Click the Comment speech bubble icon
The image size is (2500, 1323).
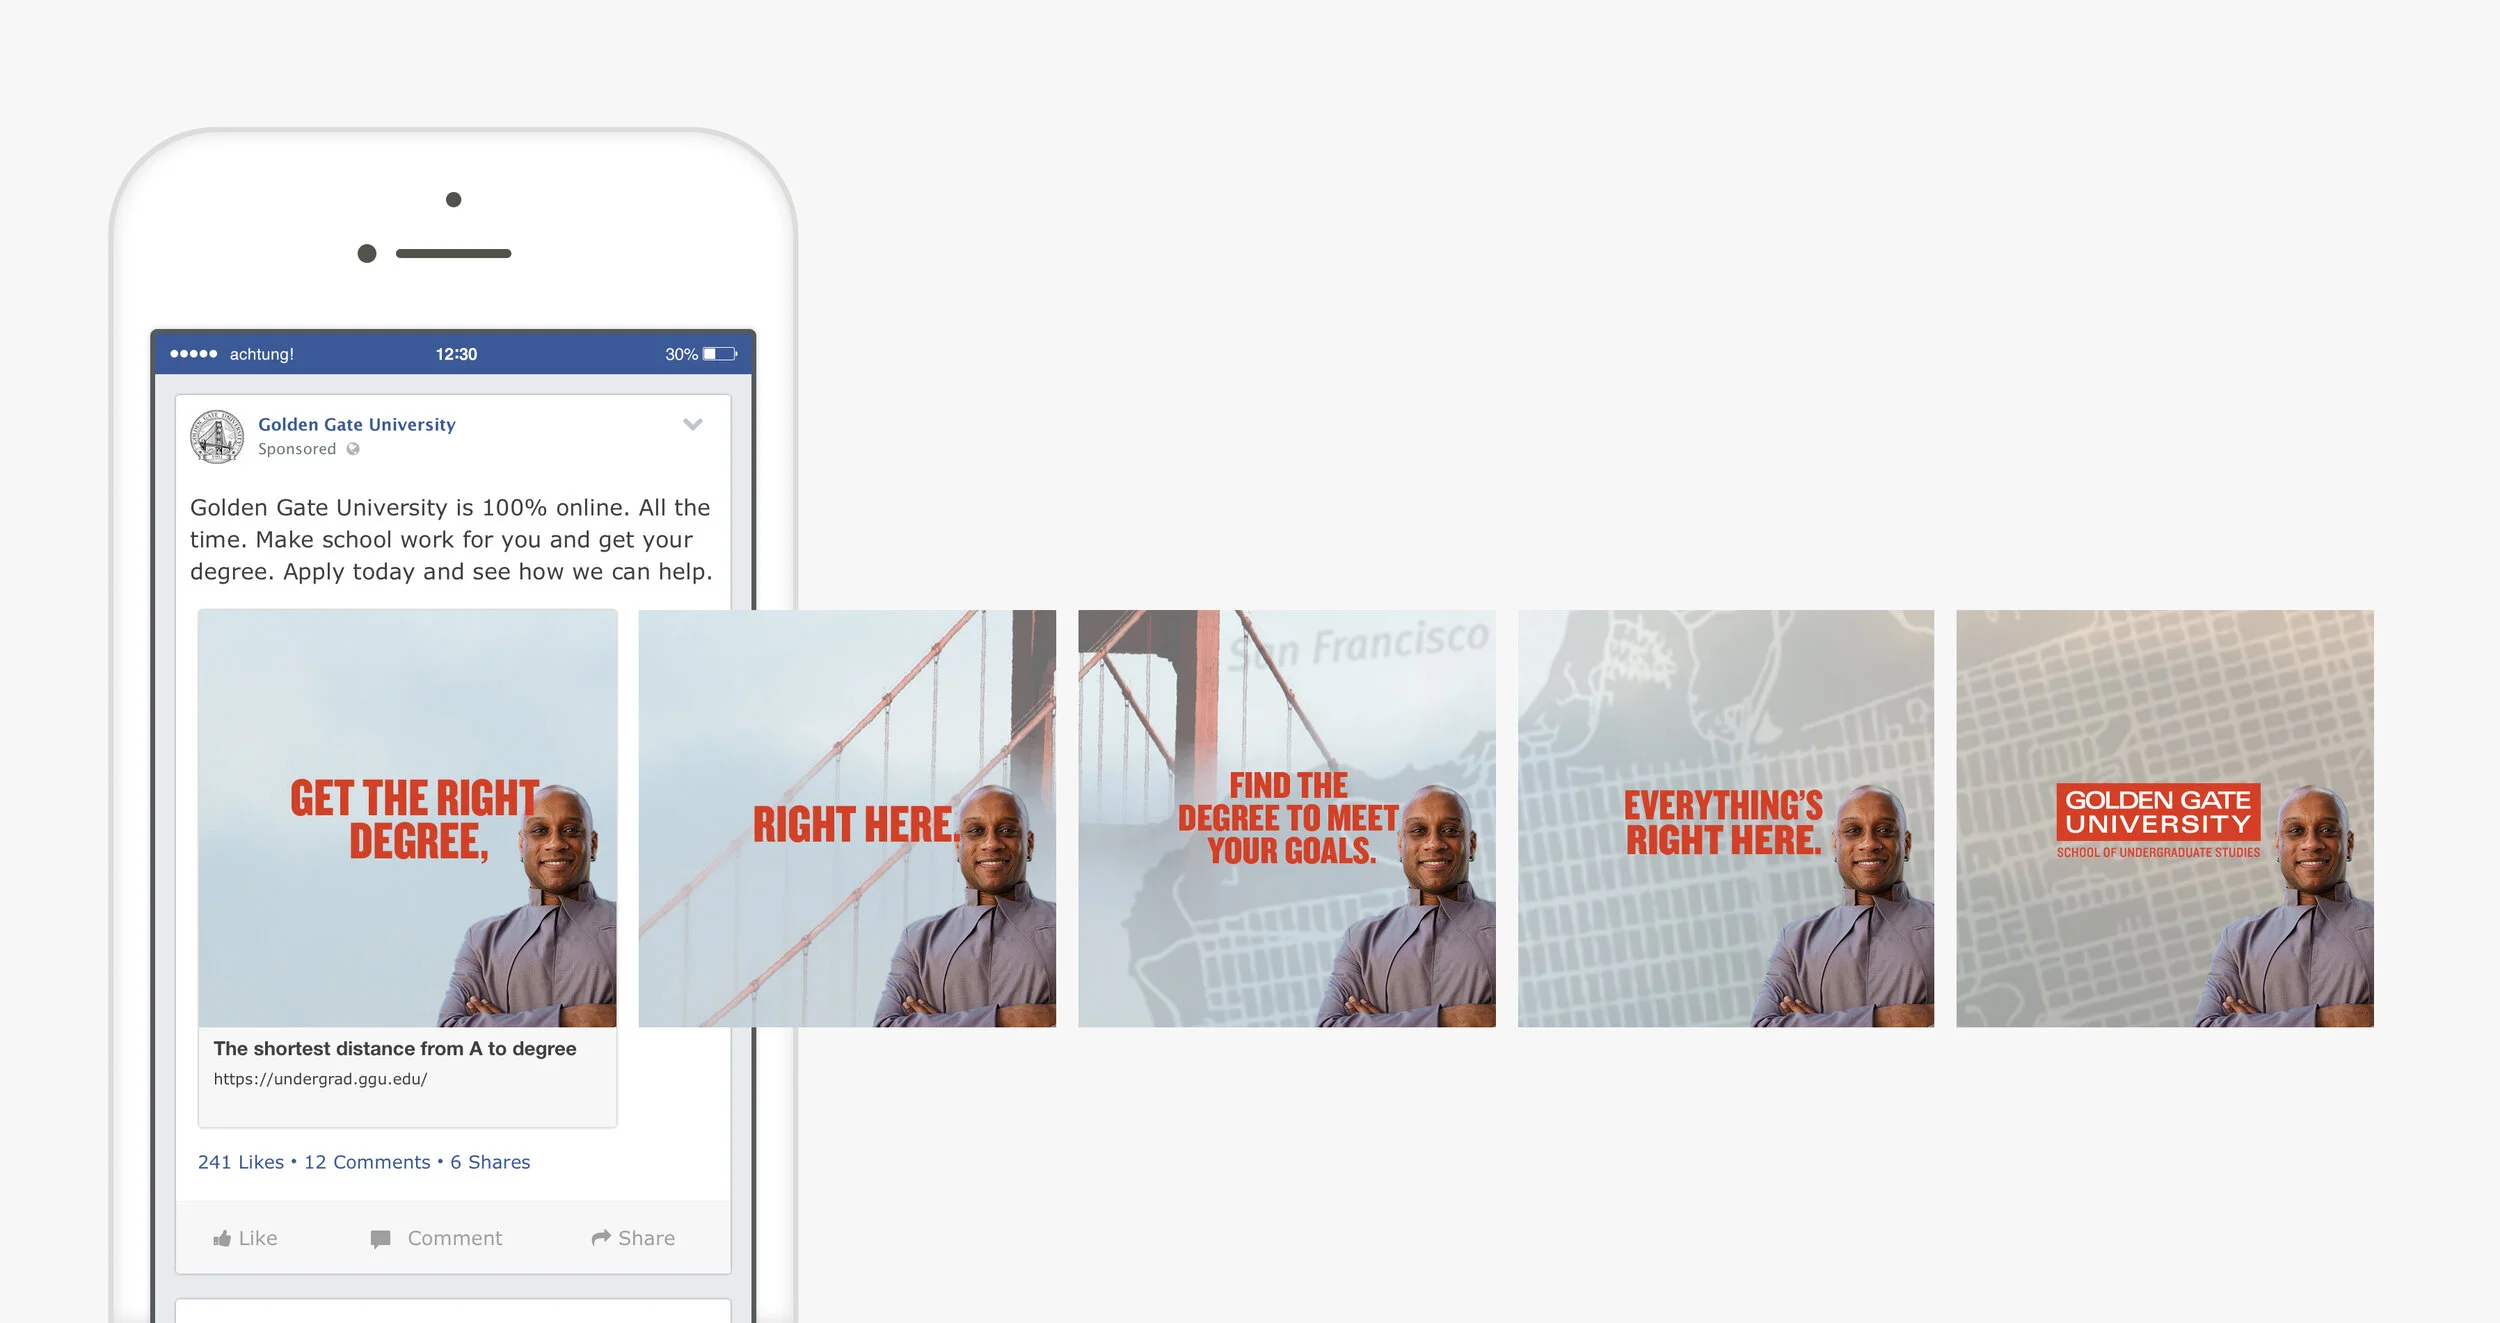point(380,1239)
